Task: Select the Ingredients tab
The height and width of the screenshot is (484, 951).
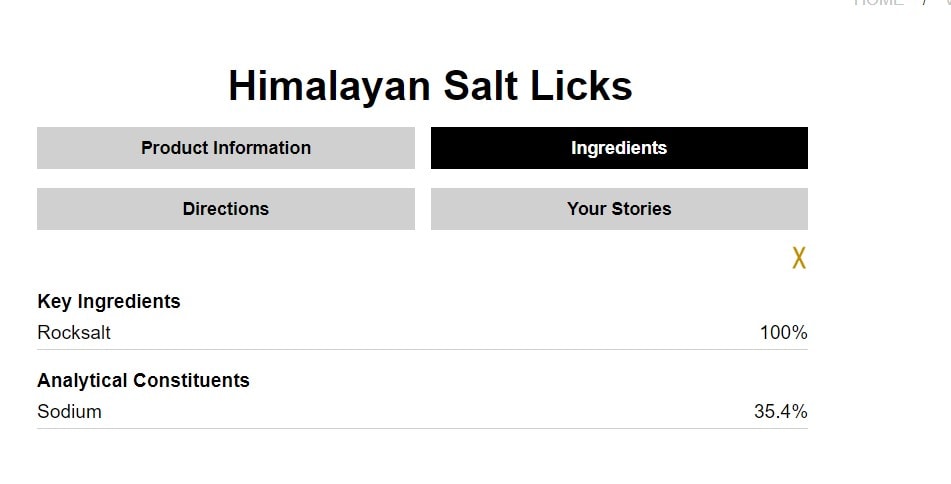Action: [x=619, y=148]
